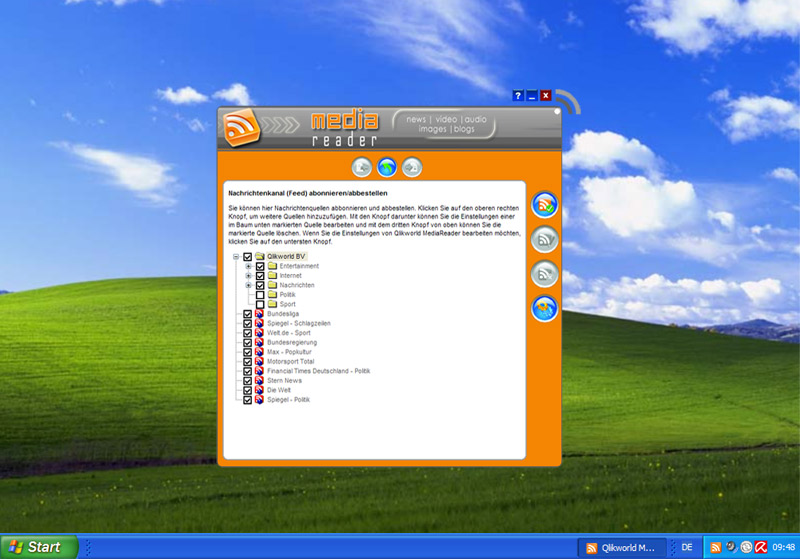Minimize the MediaReader window

pos(532,95)
